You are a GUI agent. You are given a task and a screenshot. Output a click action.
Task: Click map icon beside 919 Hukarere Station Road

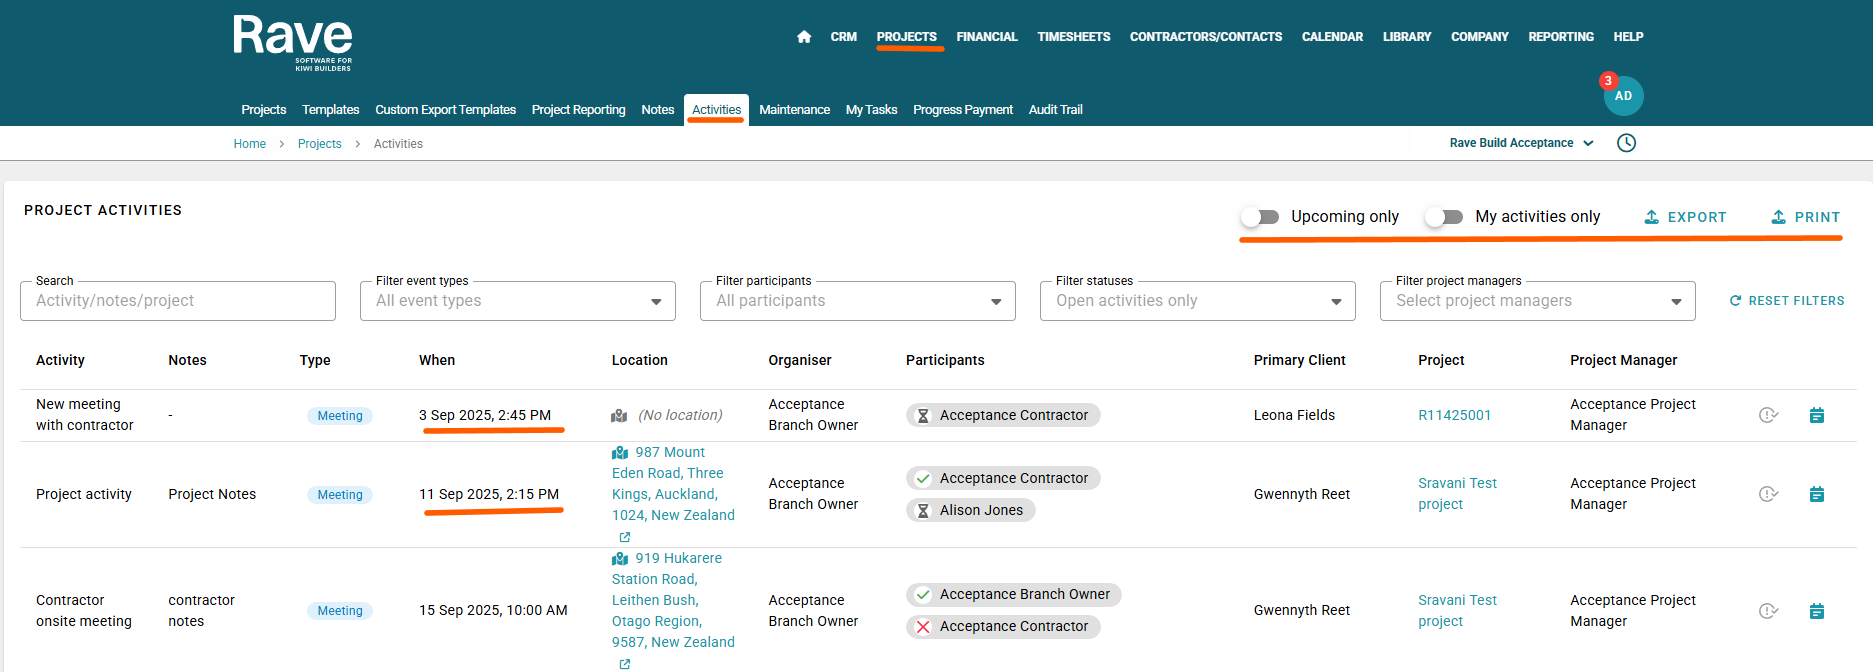(x=620, y=559)
